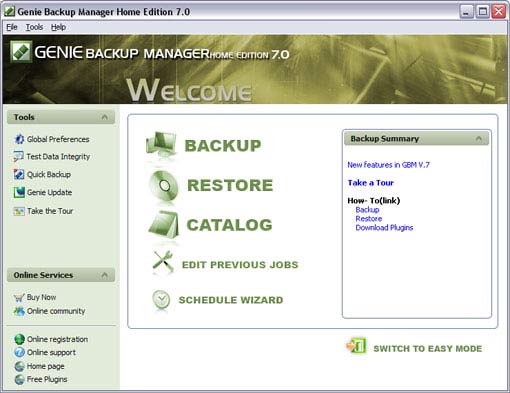Click the Home page globe icon
This screenshot has height=393, width=510.
pos(19,366)
